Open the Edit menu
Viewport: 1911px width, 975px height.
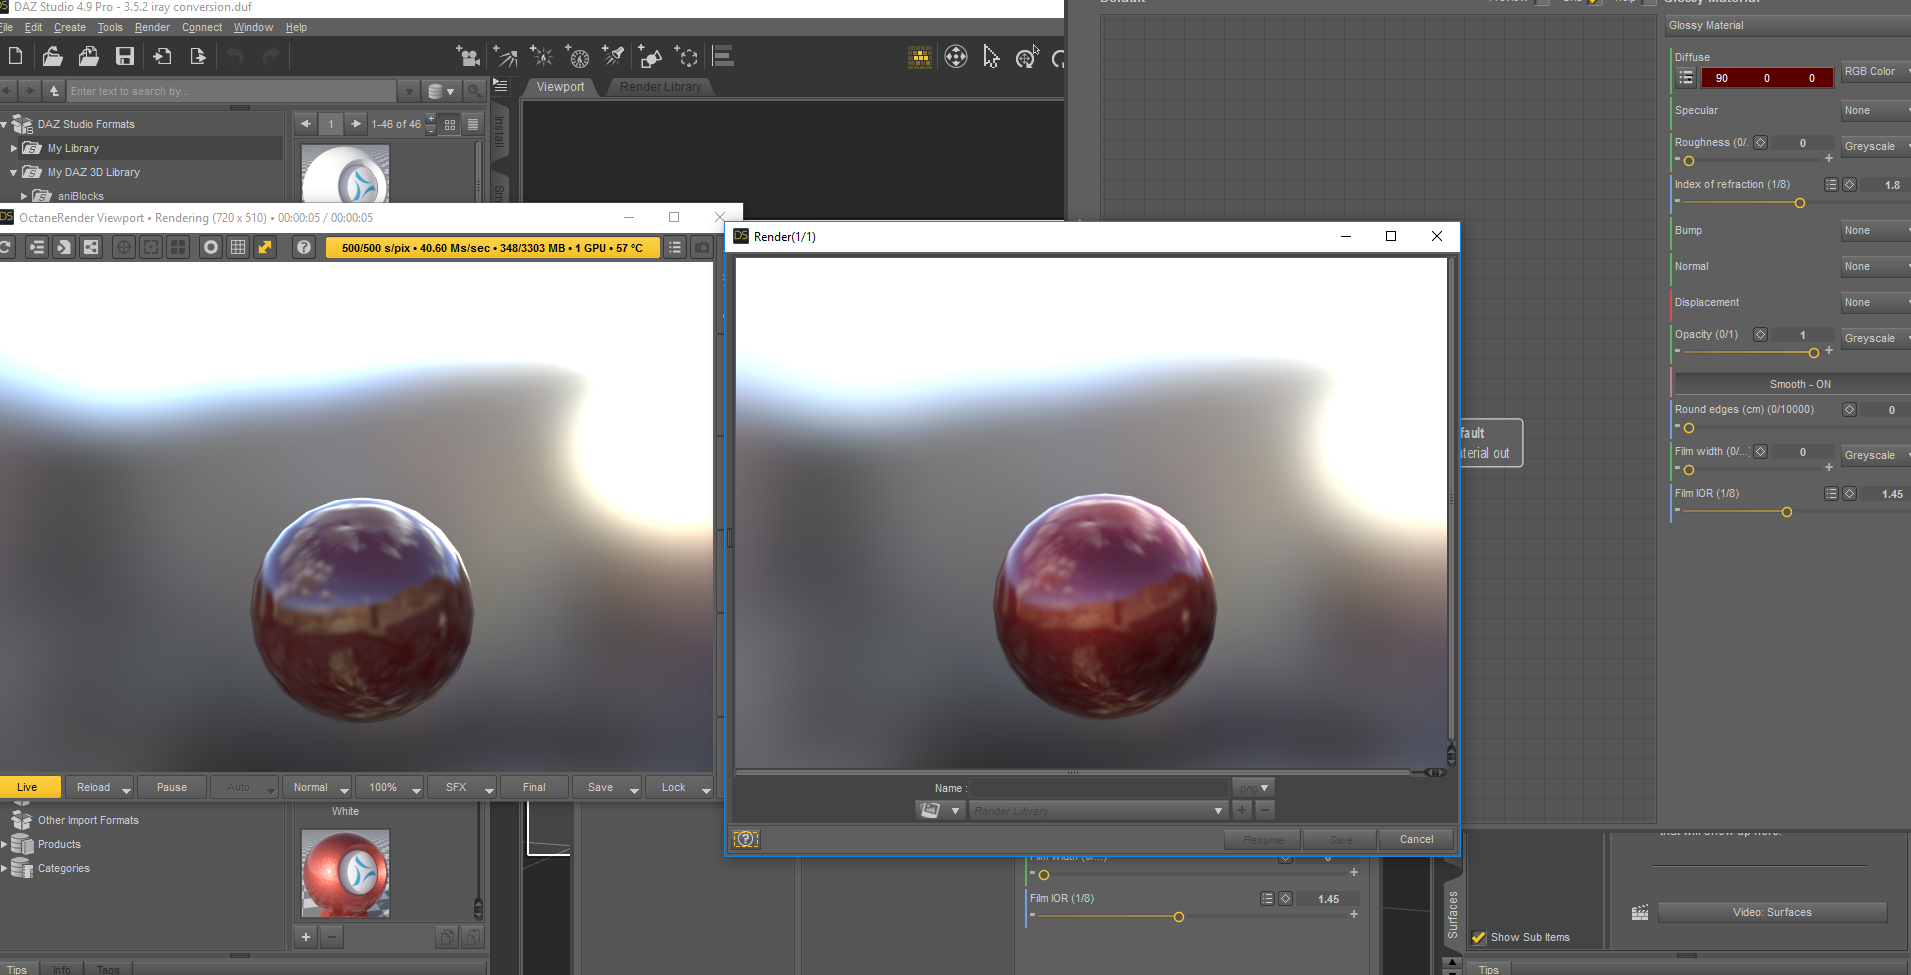(33, 27)
